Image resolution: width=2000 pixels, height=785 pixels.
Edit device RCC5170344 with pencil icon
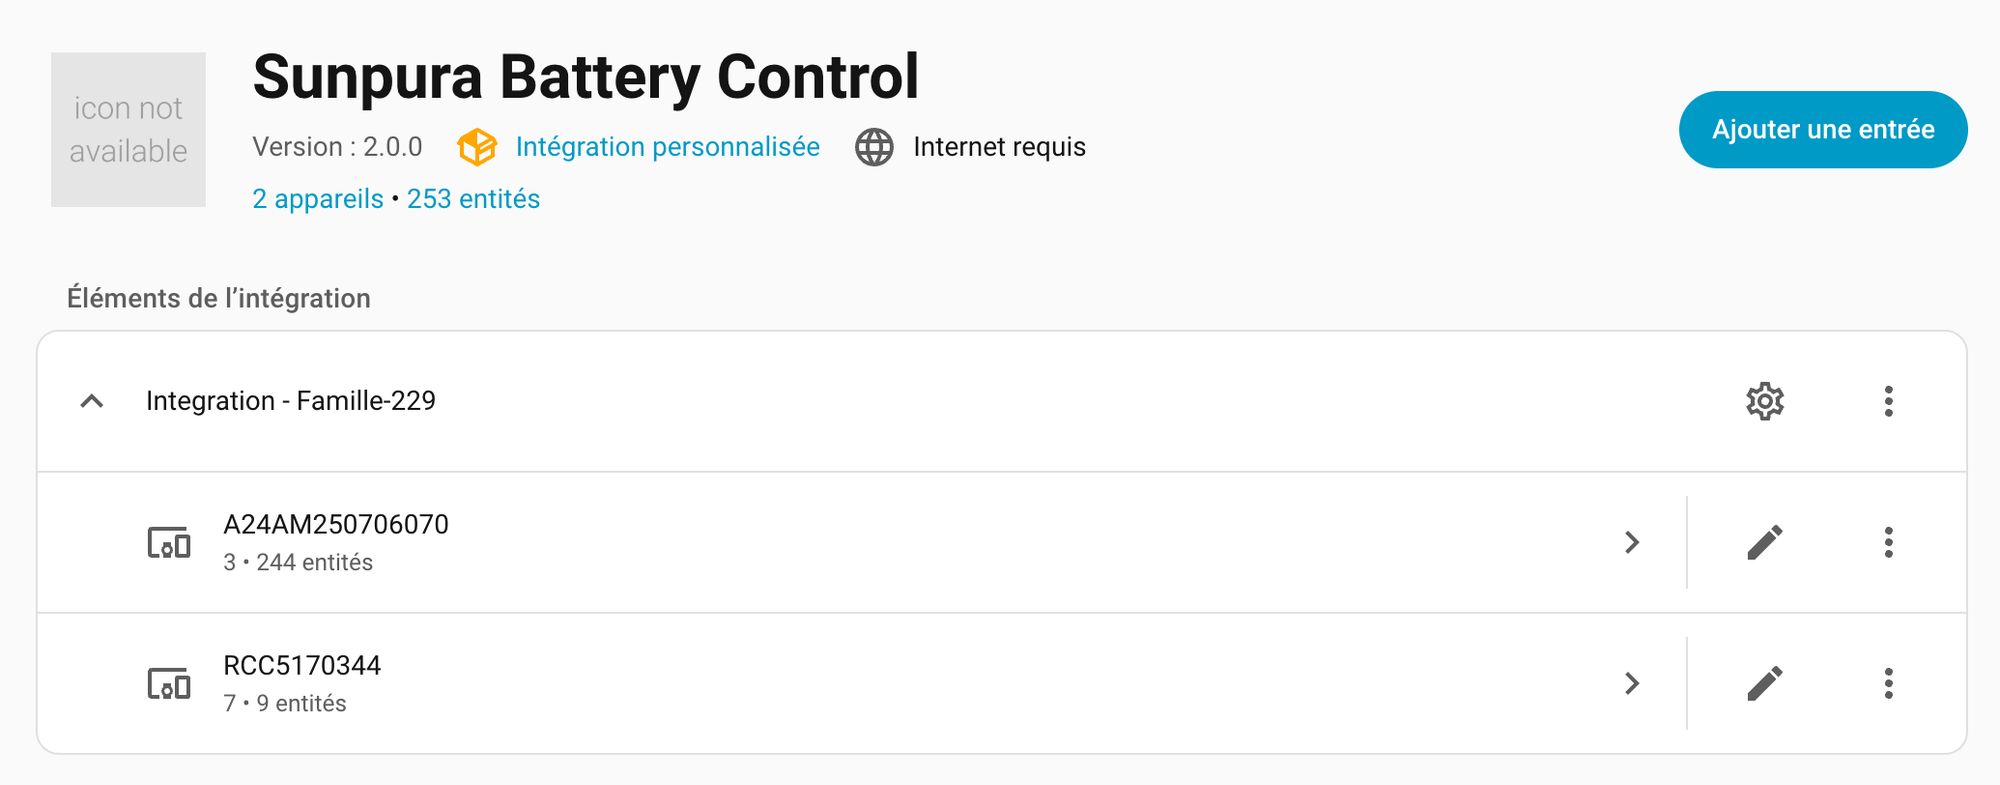tap(1765, 683)
